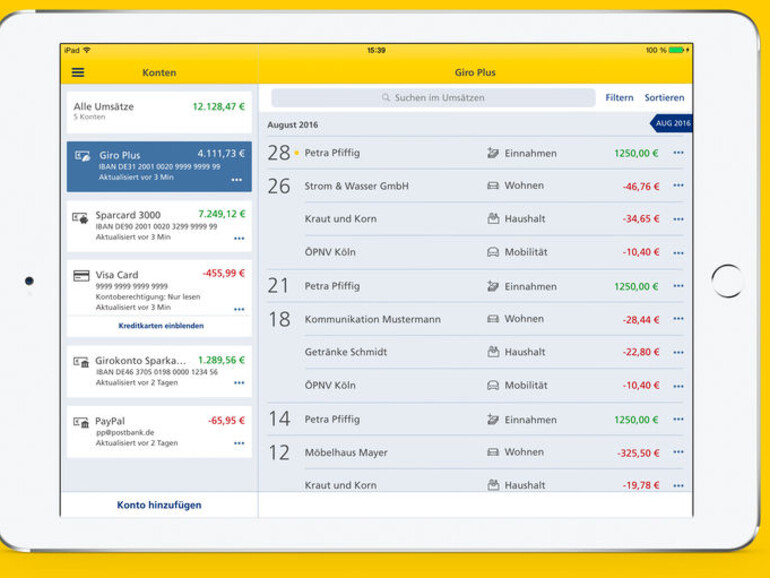Click the Giro Plus account icon
Screen dimensions: 770x578
(x=82, y=156)
